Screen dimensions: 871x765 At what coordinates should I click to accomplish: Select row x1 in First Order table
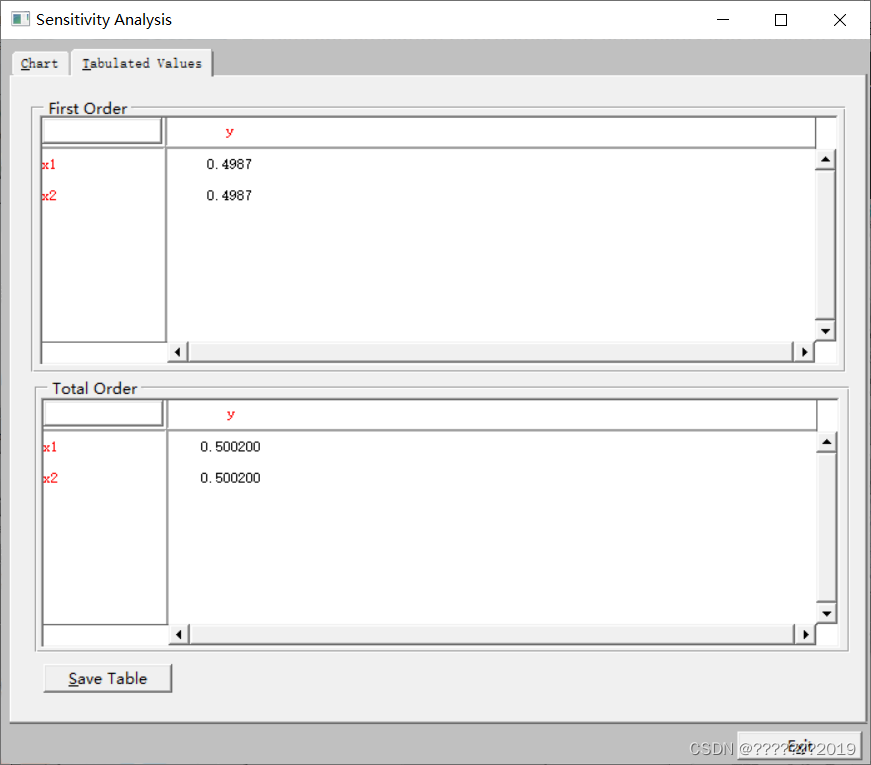49,164
